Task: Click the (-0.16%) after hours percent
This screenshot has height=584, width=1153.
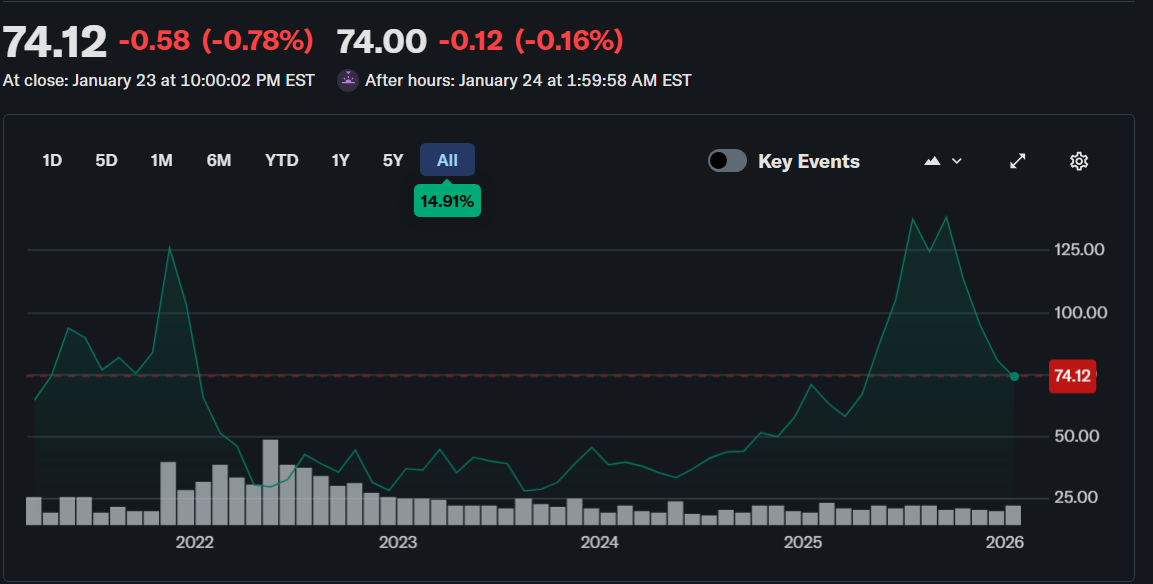Action: (x=569, y=40)
